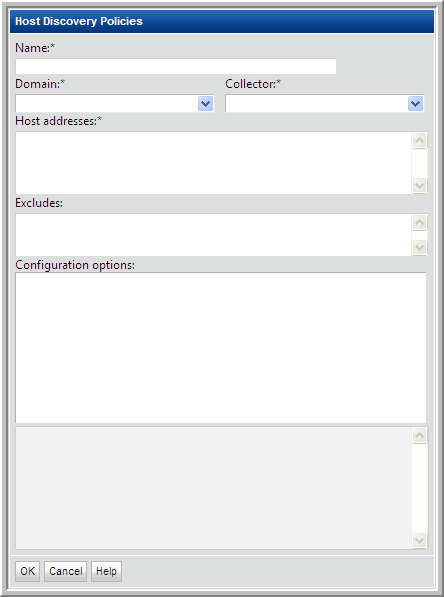Click the description panel scroll down arrow

point(420,540)
